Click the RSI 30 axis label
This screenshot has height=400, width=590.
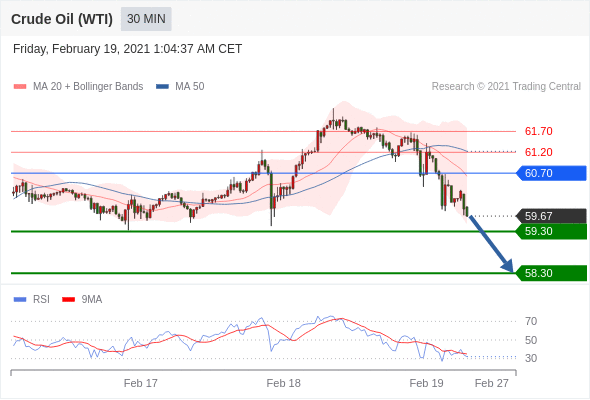(531, 358)
